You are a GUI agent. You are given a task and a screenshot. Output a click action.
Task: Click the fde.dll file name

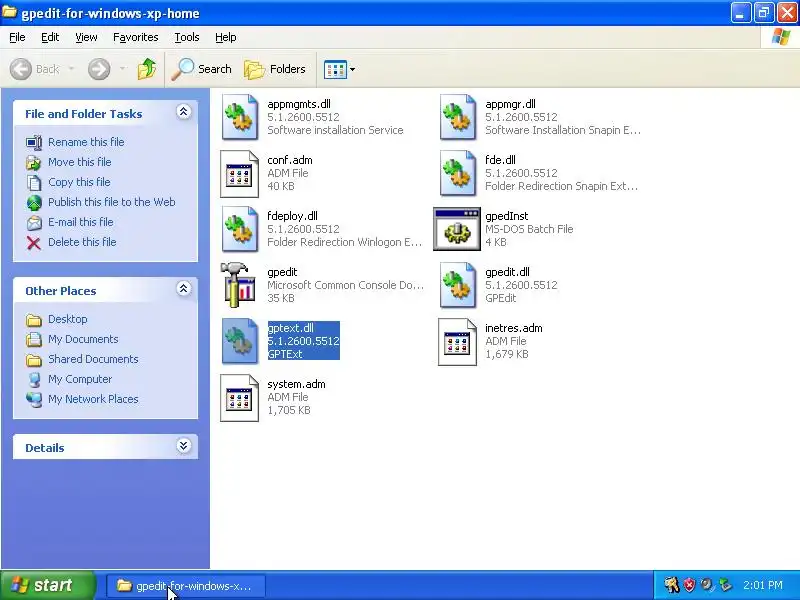pyautogui.click(x=500, y=160)
